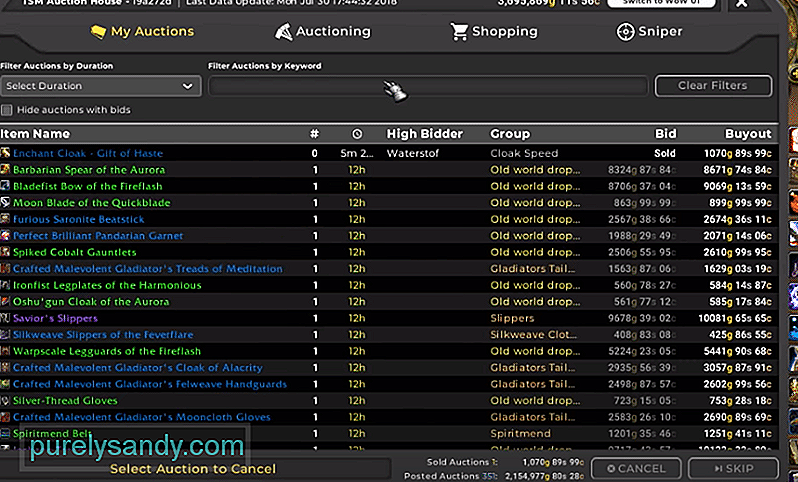Viewport: 798px width, 482px height.
Task: Select Barbarian Spear of the Aurora auction
Action: [389, 169]
